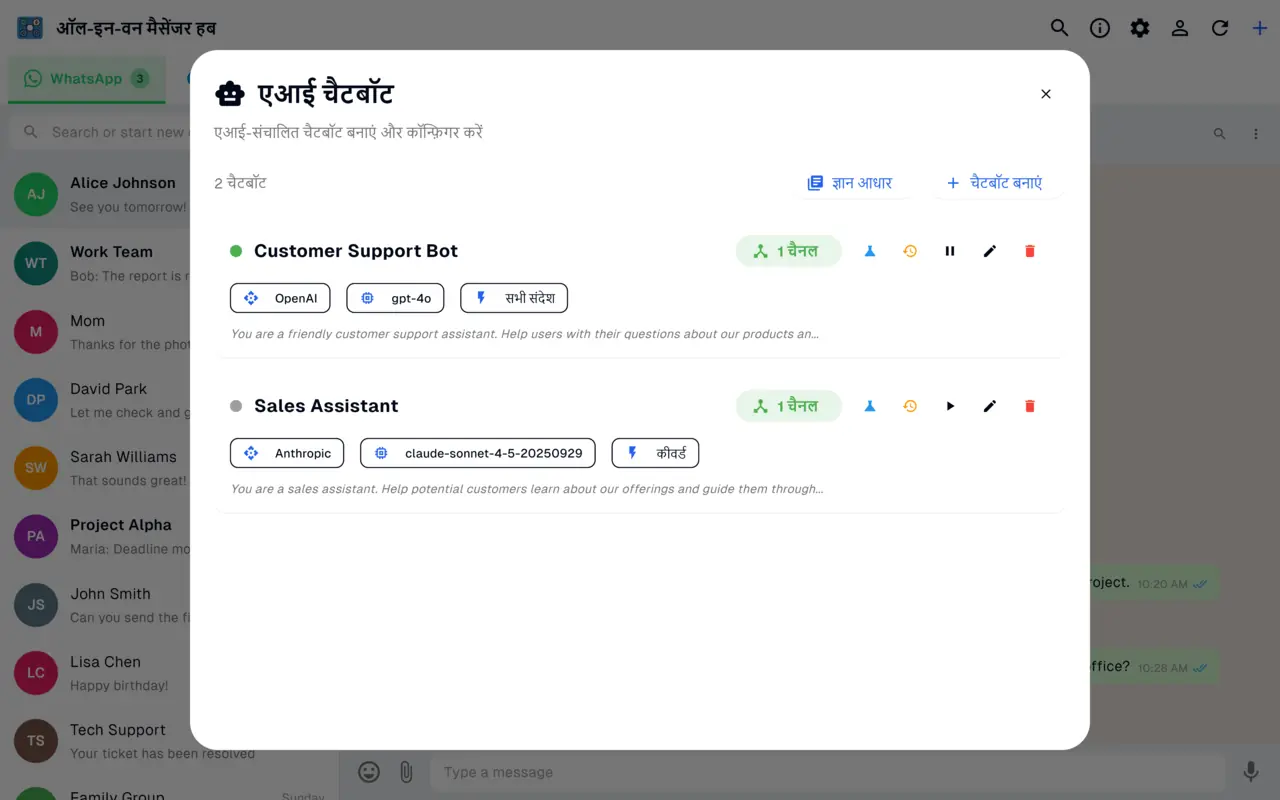Delete the Customer Support Bot

pos(1030,251)
